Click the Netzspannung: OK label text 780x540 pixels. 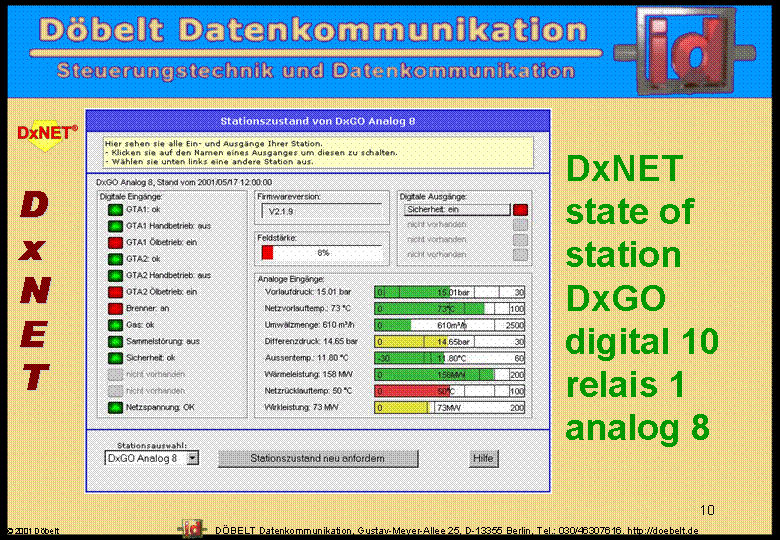pos(160,407)
